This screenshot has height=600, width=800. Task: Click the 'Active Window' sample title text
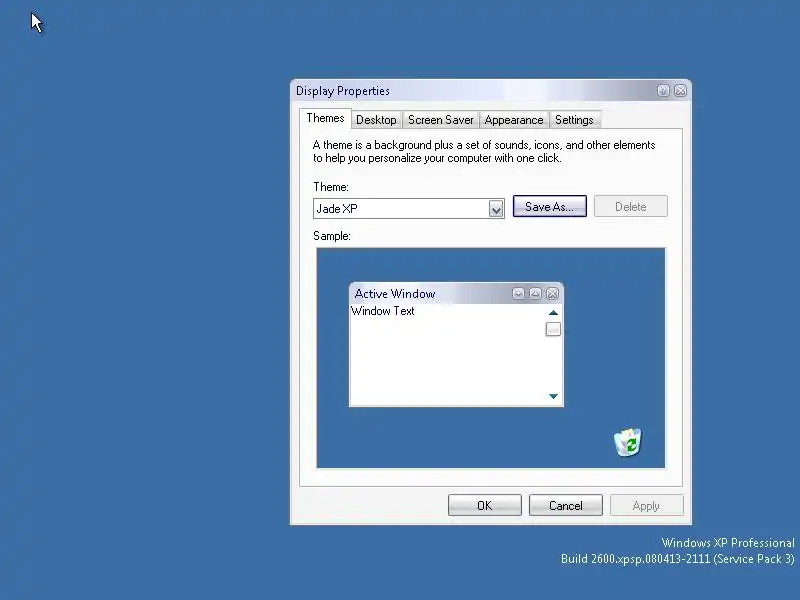point(395,294)
